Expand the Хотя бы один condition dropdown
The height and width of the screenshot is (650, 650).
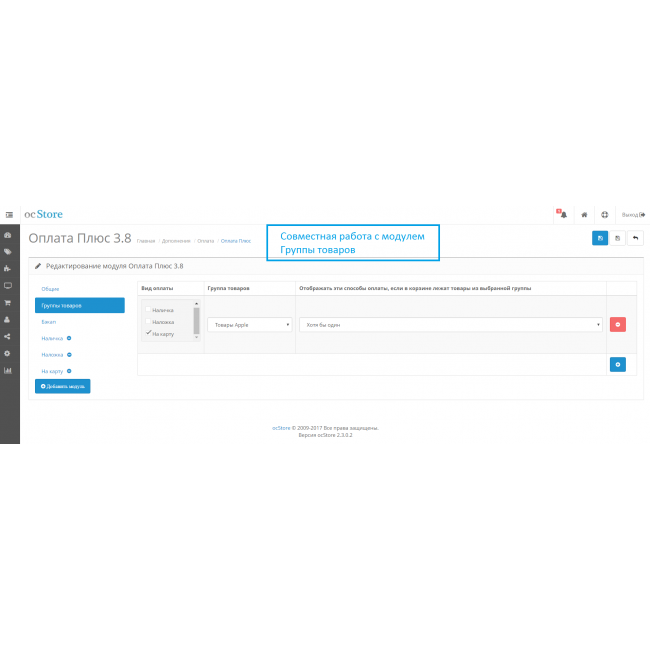[x=450, y=324]
